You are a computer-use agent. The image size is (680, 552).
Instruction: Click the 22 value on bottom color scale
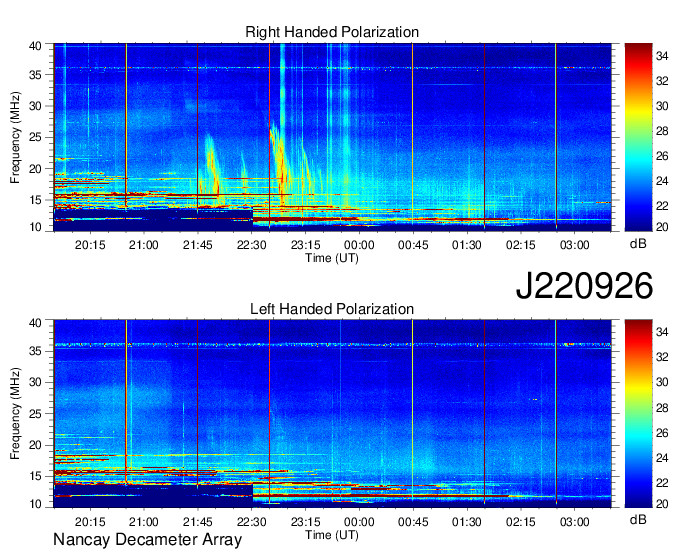coord(662,483)
